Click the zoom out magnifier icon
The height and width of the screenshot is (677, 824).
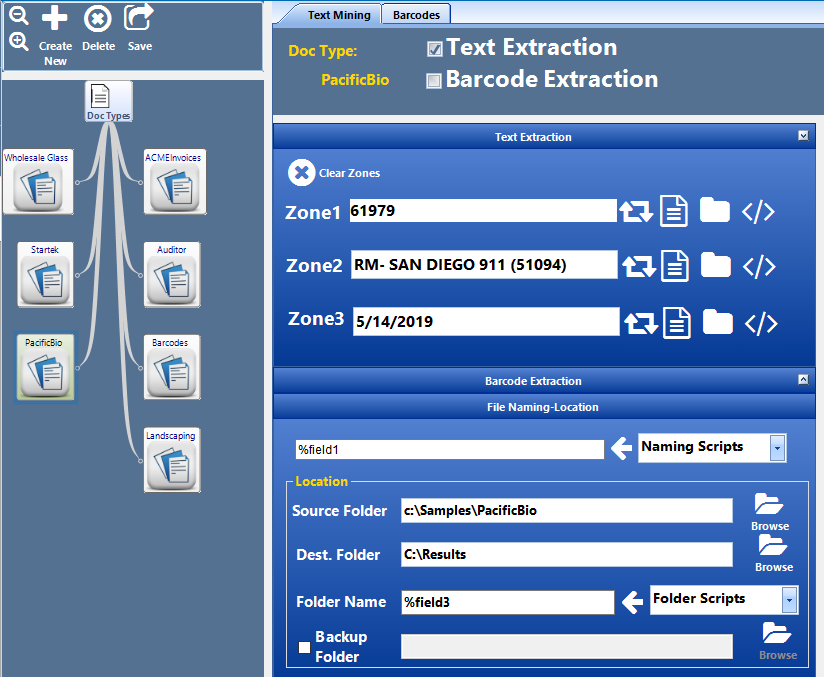[19, 16]
